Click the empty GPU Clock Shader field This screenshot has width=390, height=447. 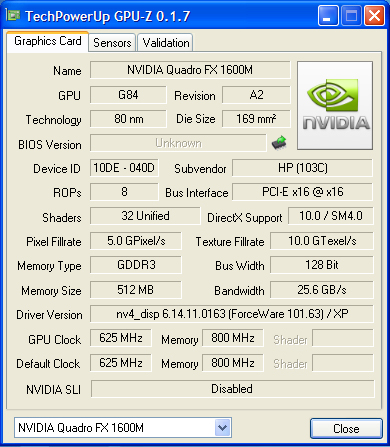[343, 338]
